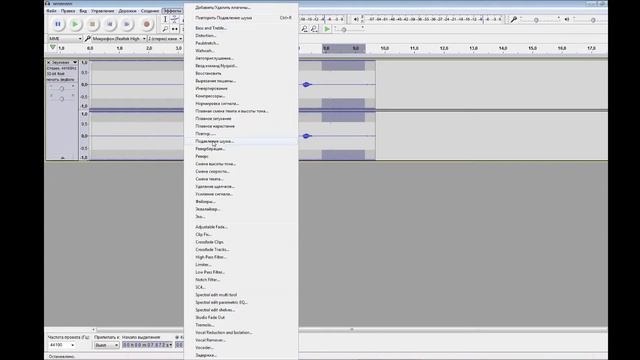640x360 pixels.
Task: Click the microphone icon beside the input device
Action: point(87,38)
